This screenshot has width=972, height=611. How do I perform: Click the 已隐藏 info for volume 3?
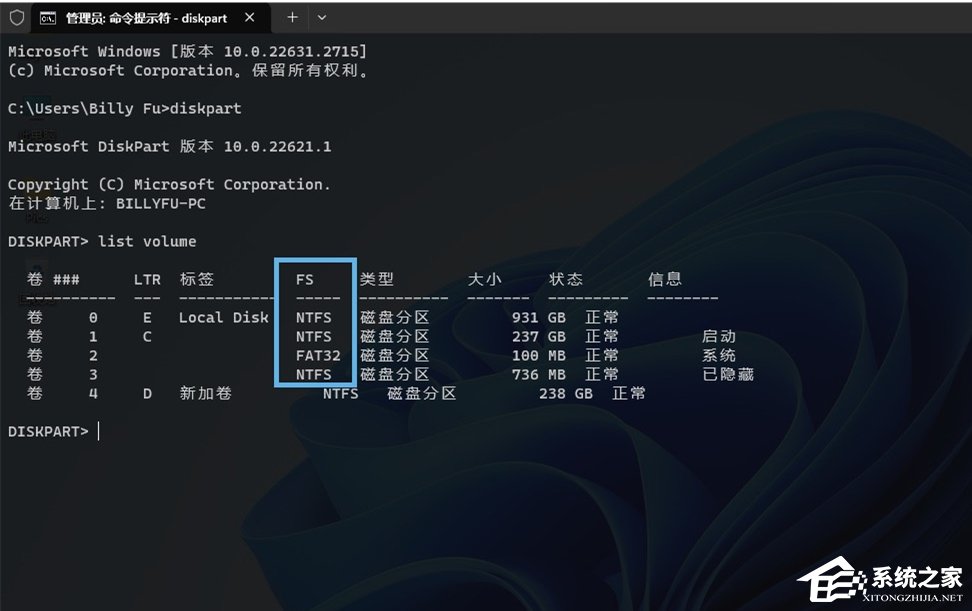729,374
